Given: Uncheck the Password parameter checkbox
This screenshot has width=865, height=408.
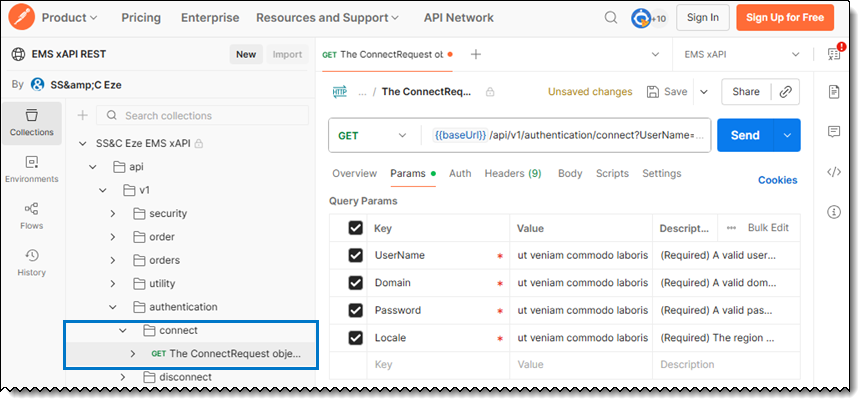Looking at the screenshot, I should coord(356,310).
